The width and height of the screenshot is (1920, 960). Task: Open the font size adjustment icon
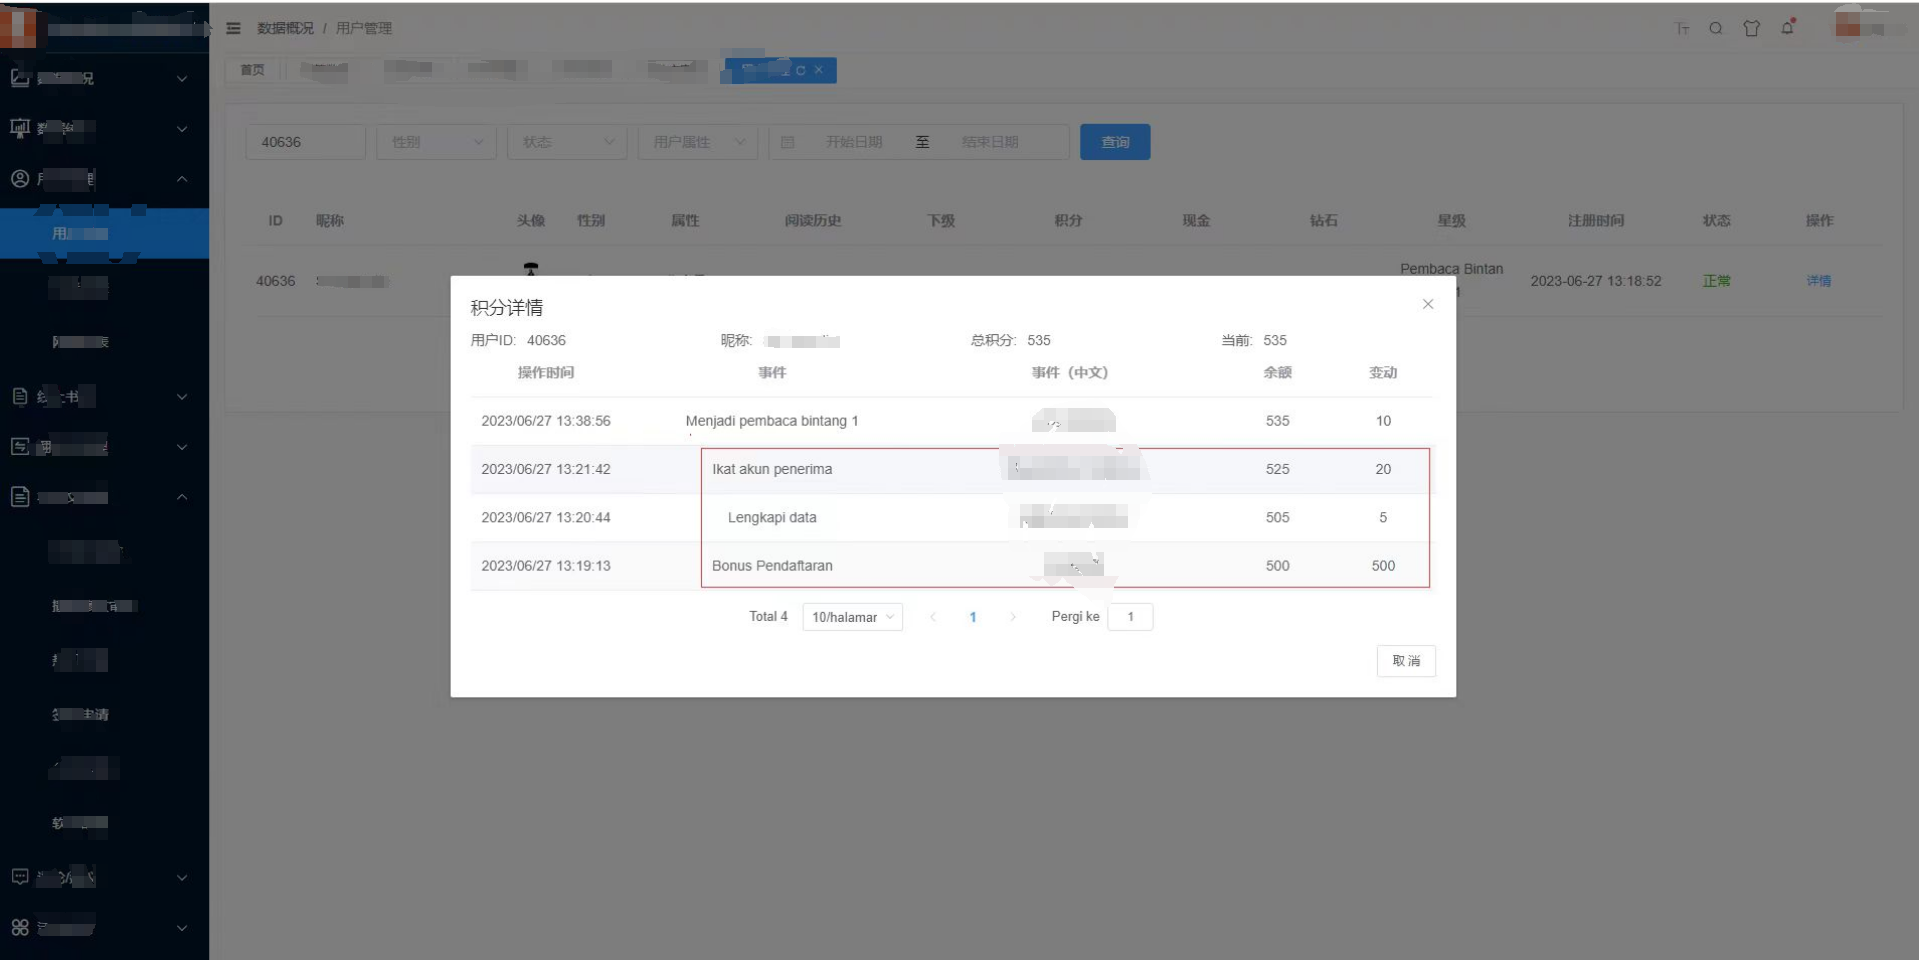click(x=1682, y=28)
